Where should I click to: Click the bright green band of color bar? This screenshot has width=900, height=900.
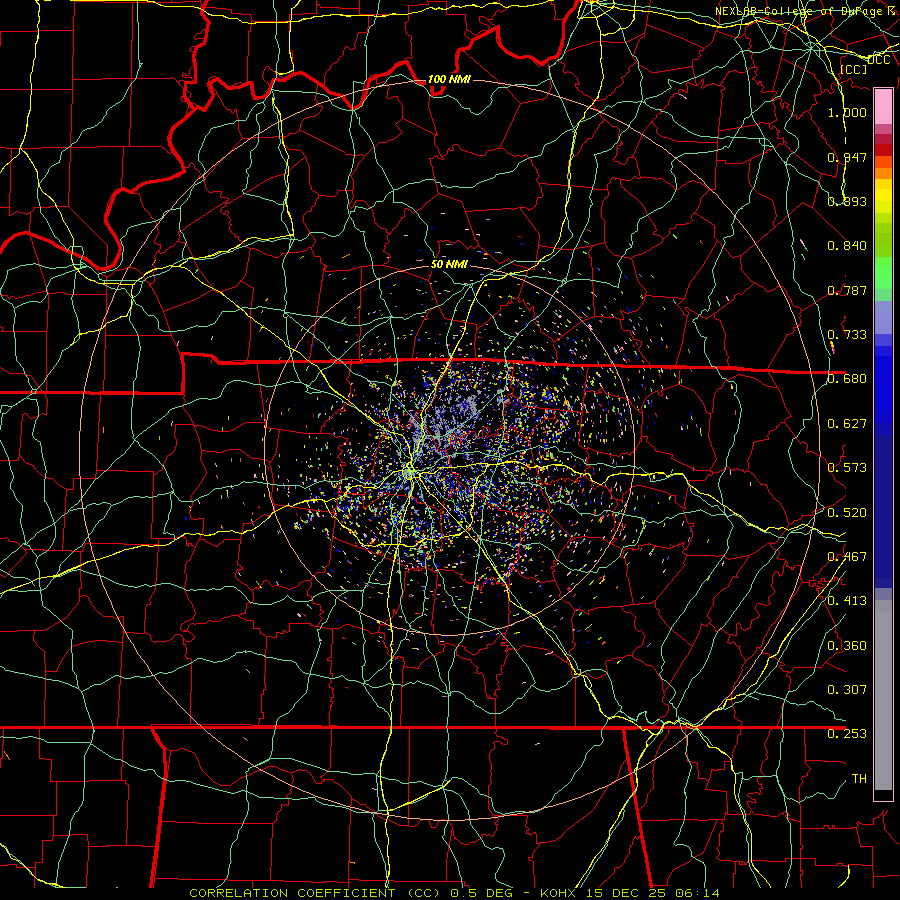click(x=883, y=273)
